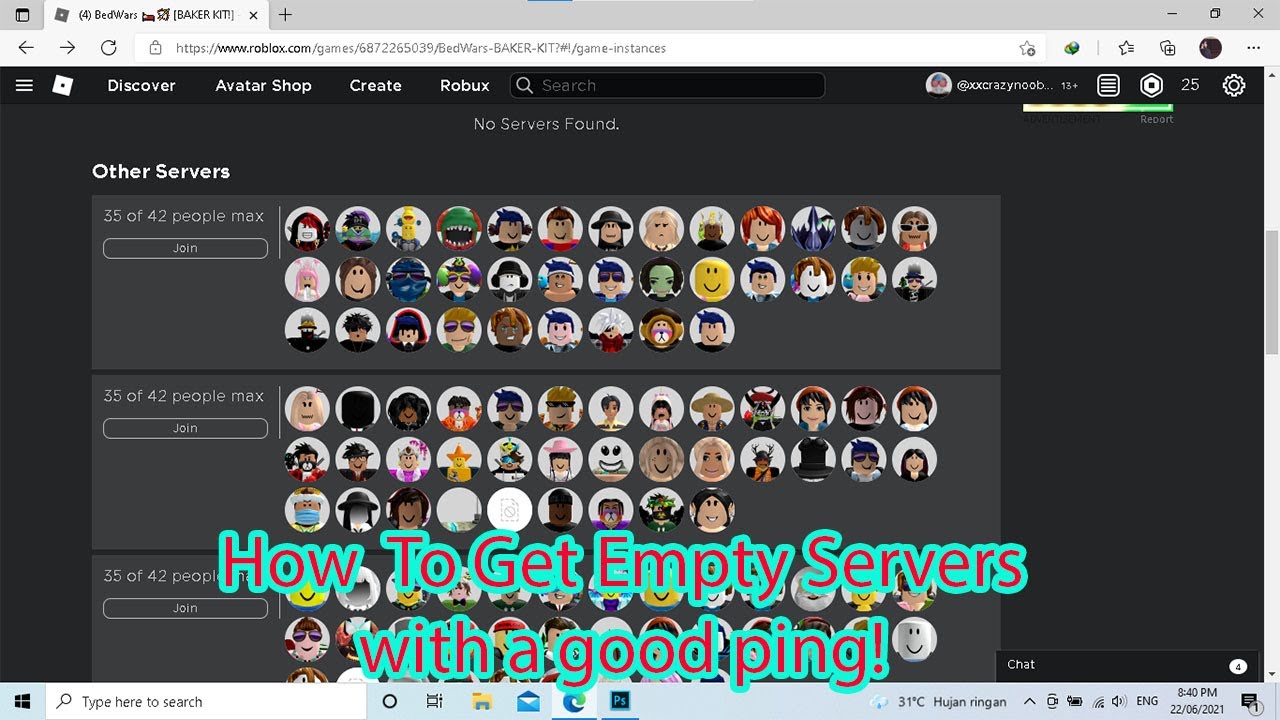Open the Roblox notifications feed icon
1280x720 pixels.
click(x=1108, y=85)
